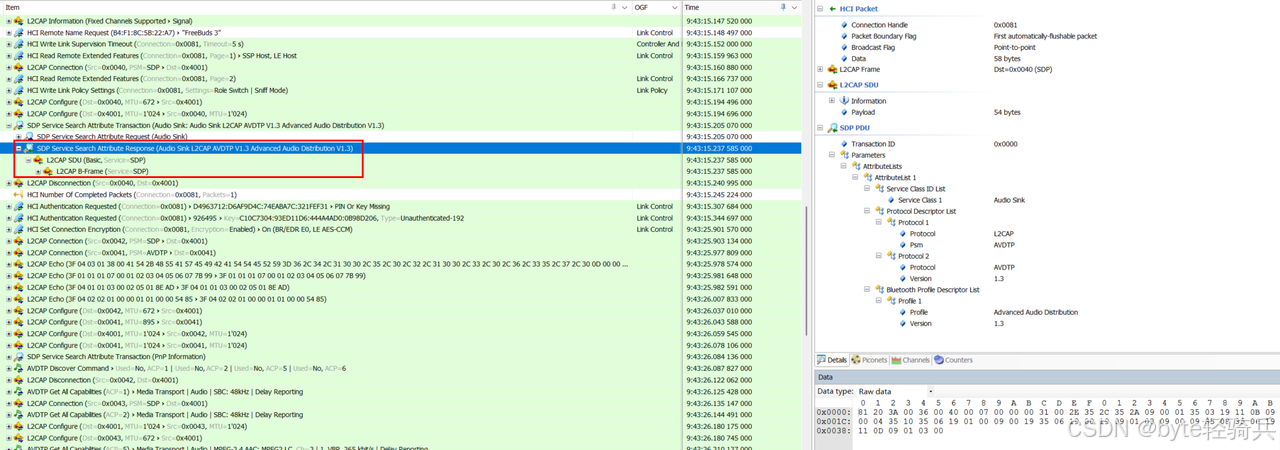Collapse the Protocol Descriptor List node
Viewport: 1280px width, 450px height.
[x=866, y=211]
